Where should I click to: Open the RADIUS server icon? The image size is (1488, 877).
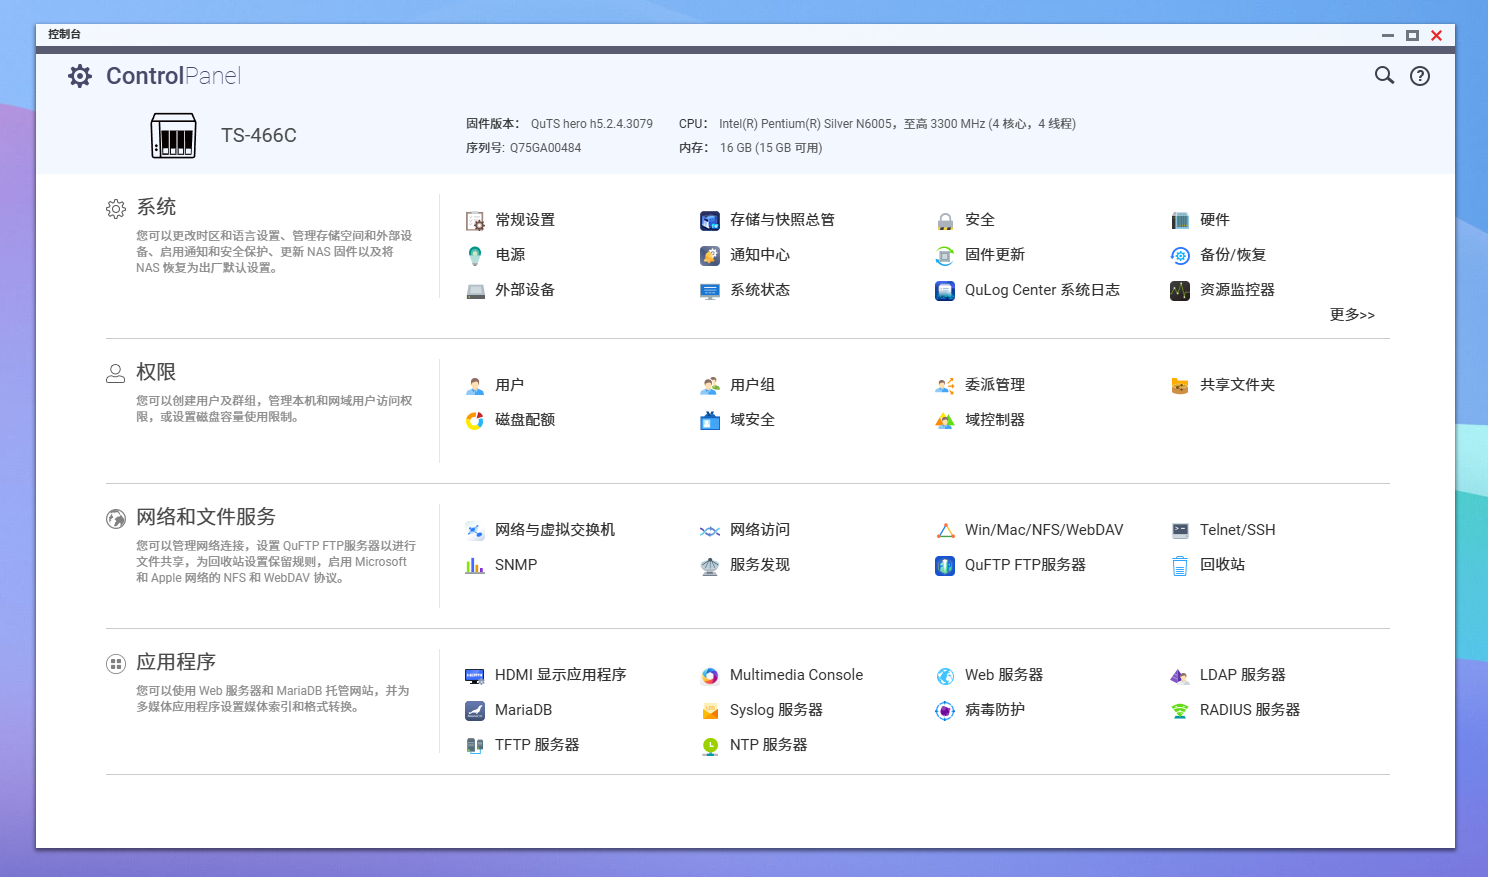coord(1180,711)
